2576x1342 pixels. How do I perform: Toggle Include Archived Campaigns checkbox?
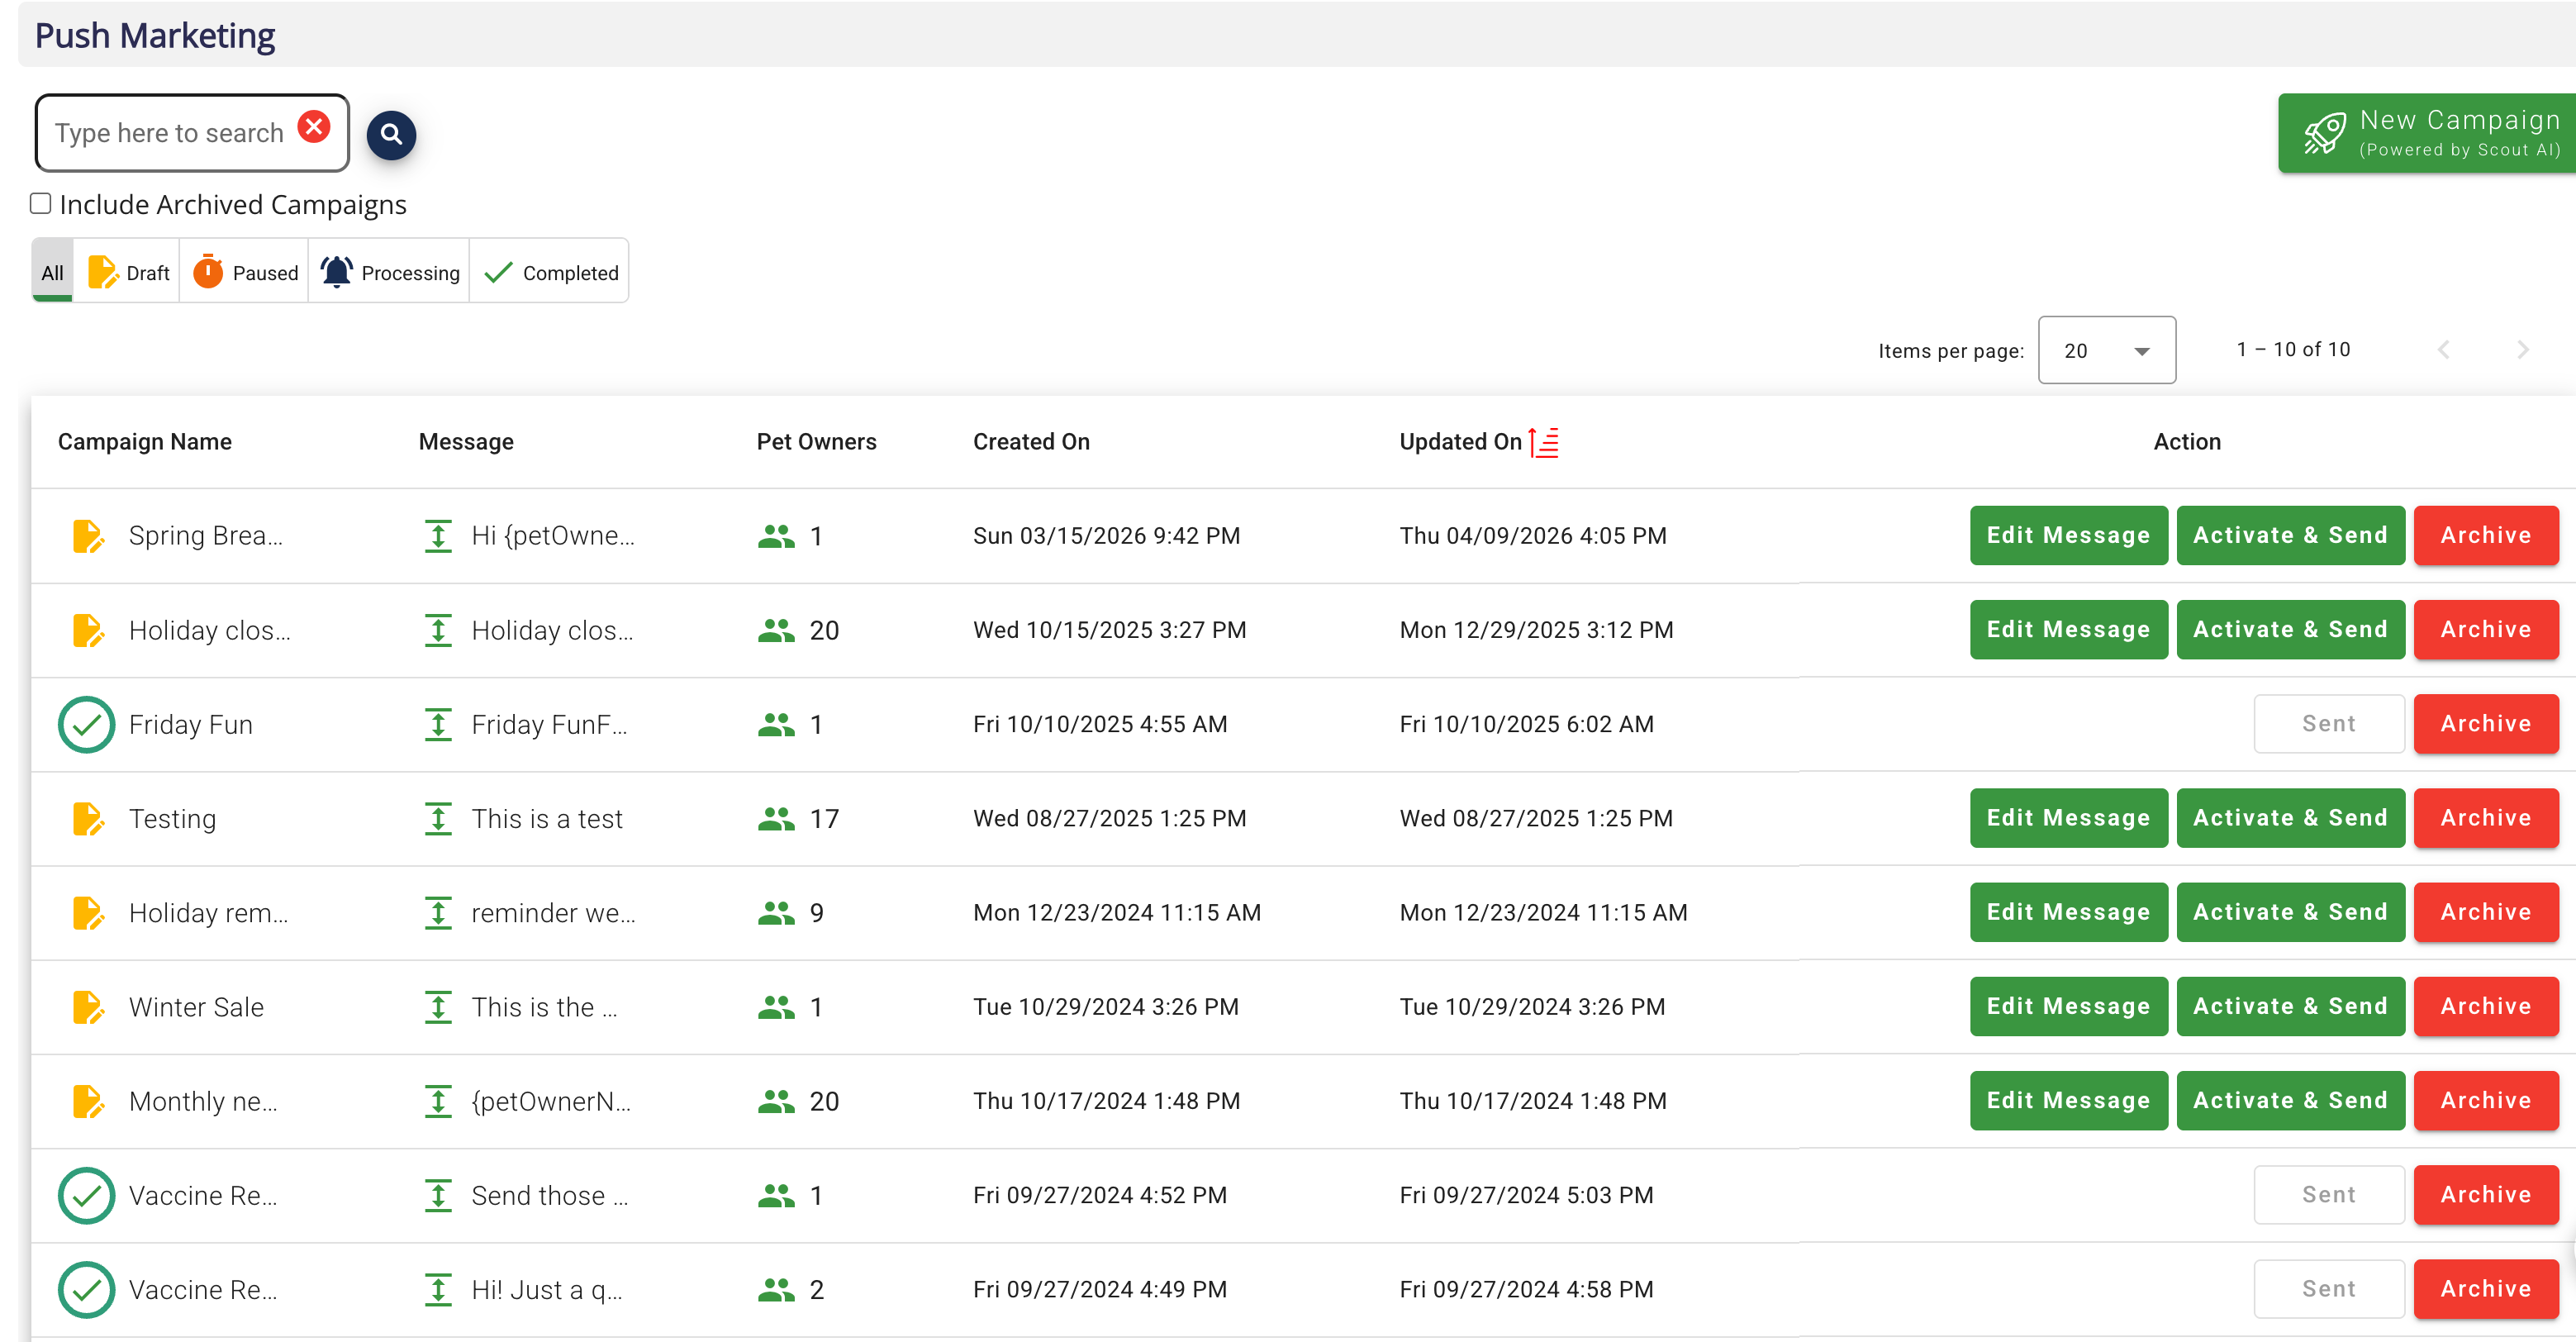(41, 204)
